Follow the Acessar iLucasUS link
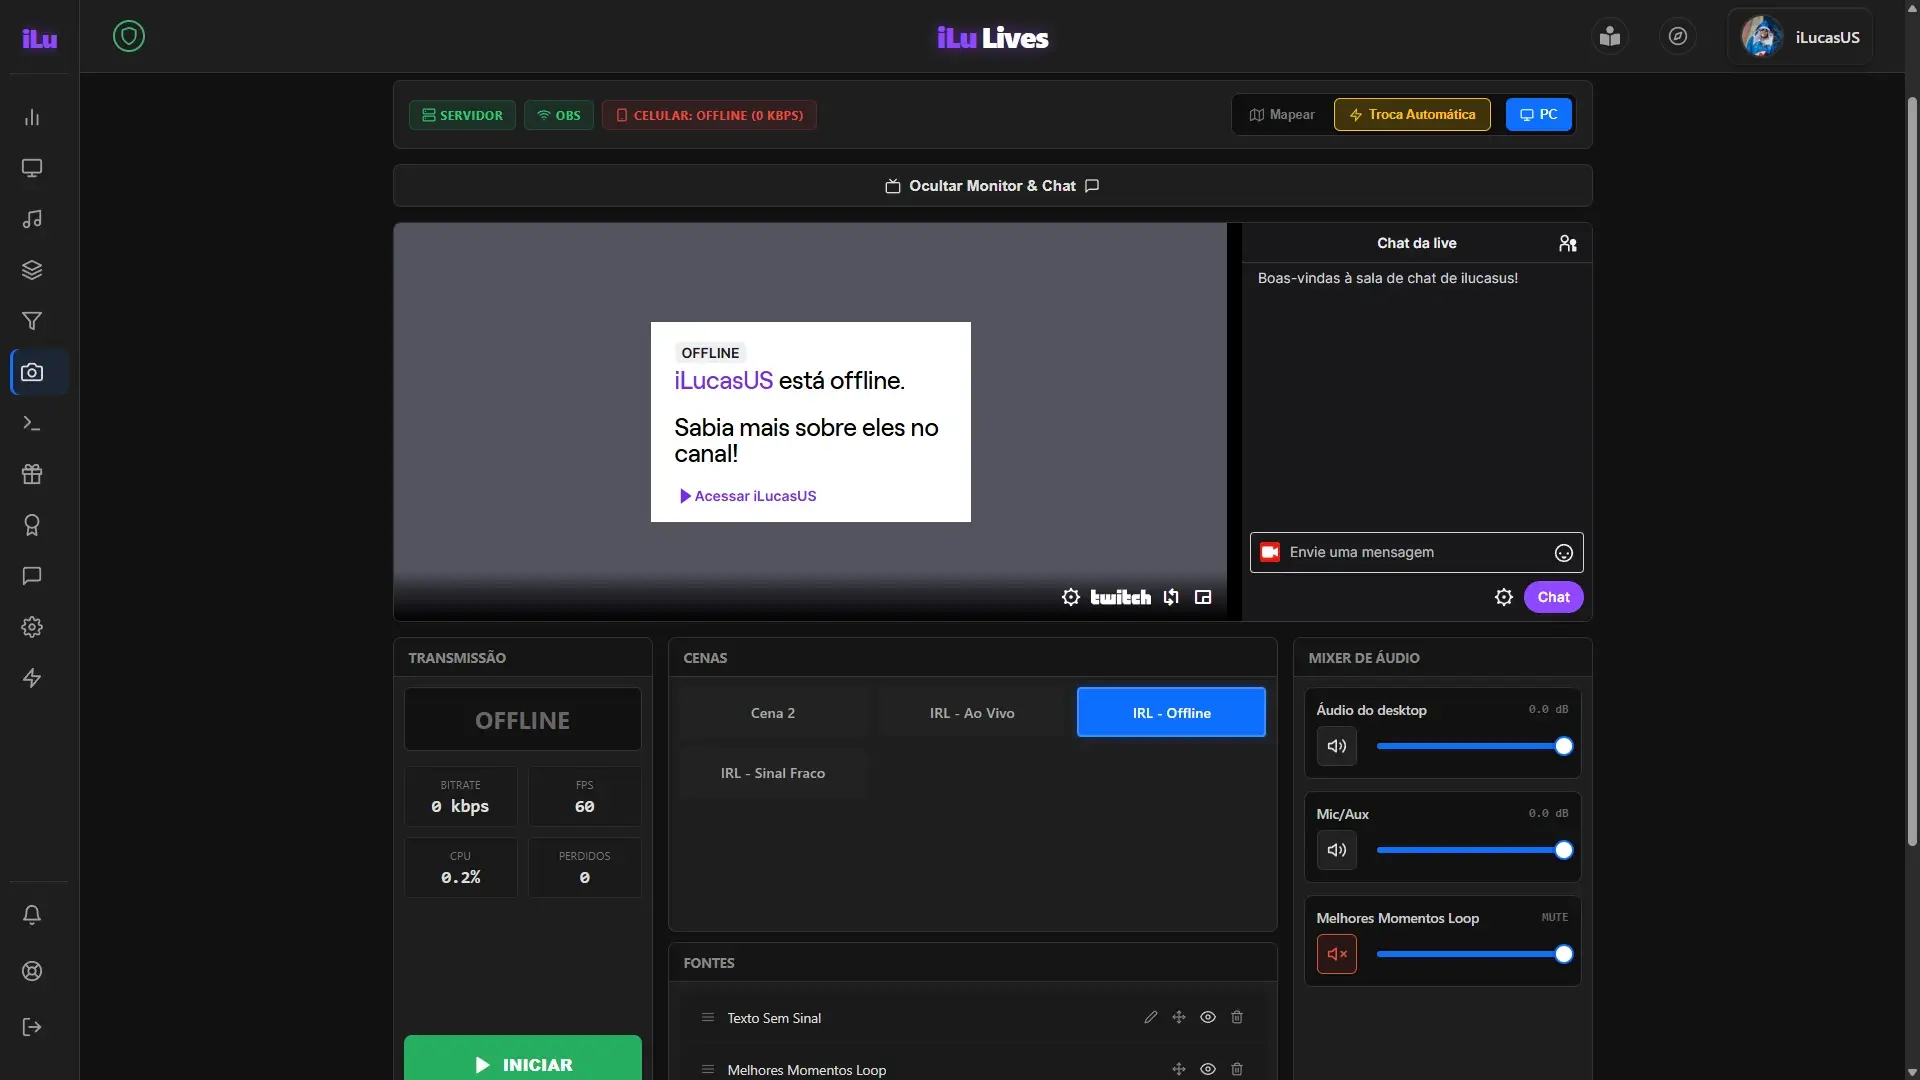The image size is (1920, 1080). 748,496
